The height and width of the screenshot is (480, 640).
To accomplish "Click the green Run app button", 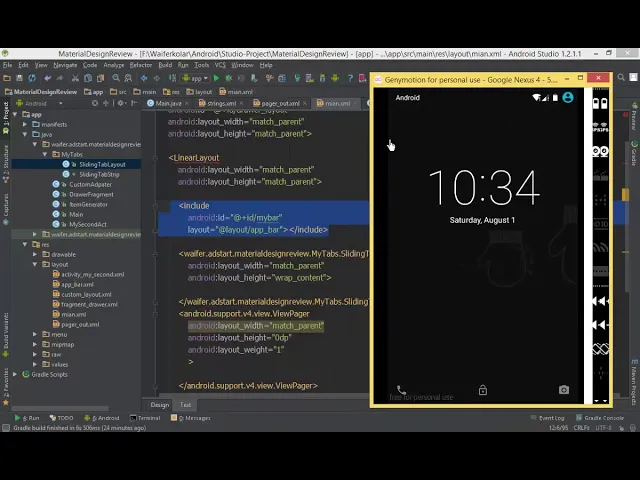I will pos(216,78).
